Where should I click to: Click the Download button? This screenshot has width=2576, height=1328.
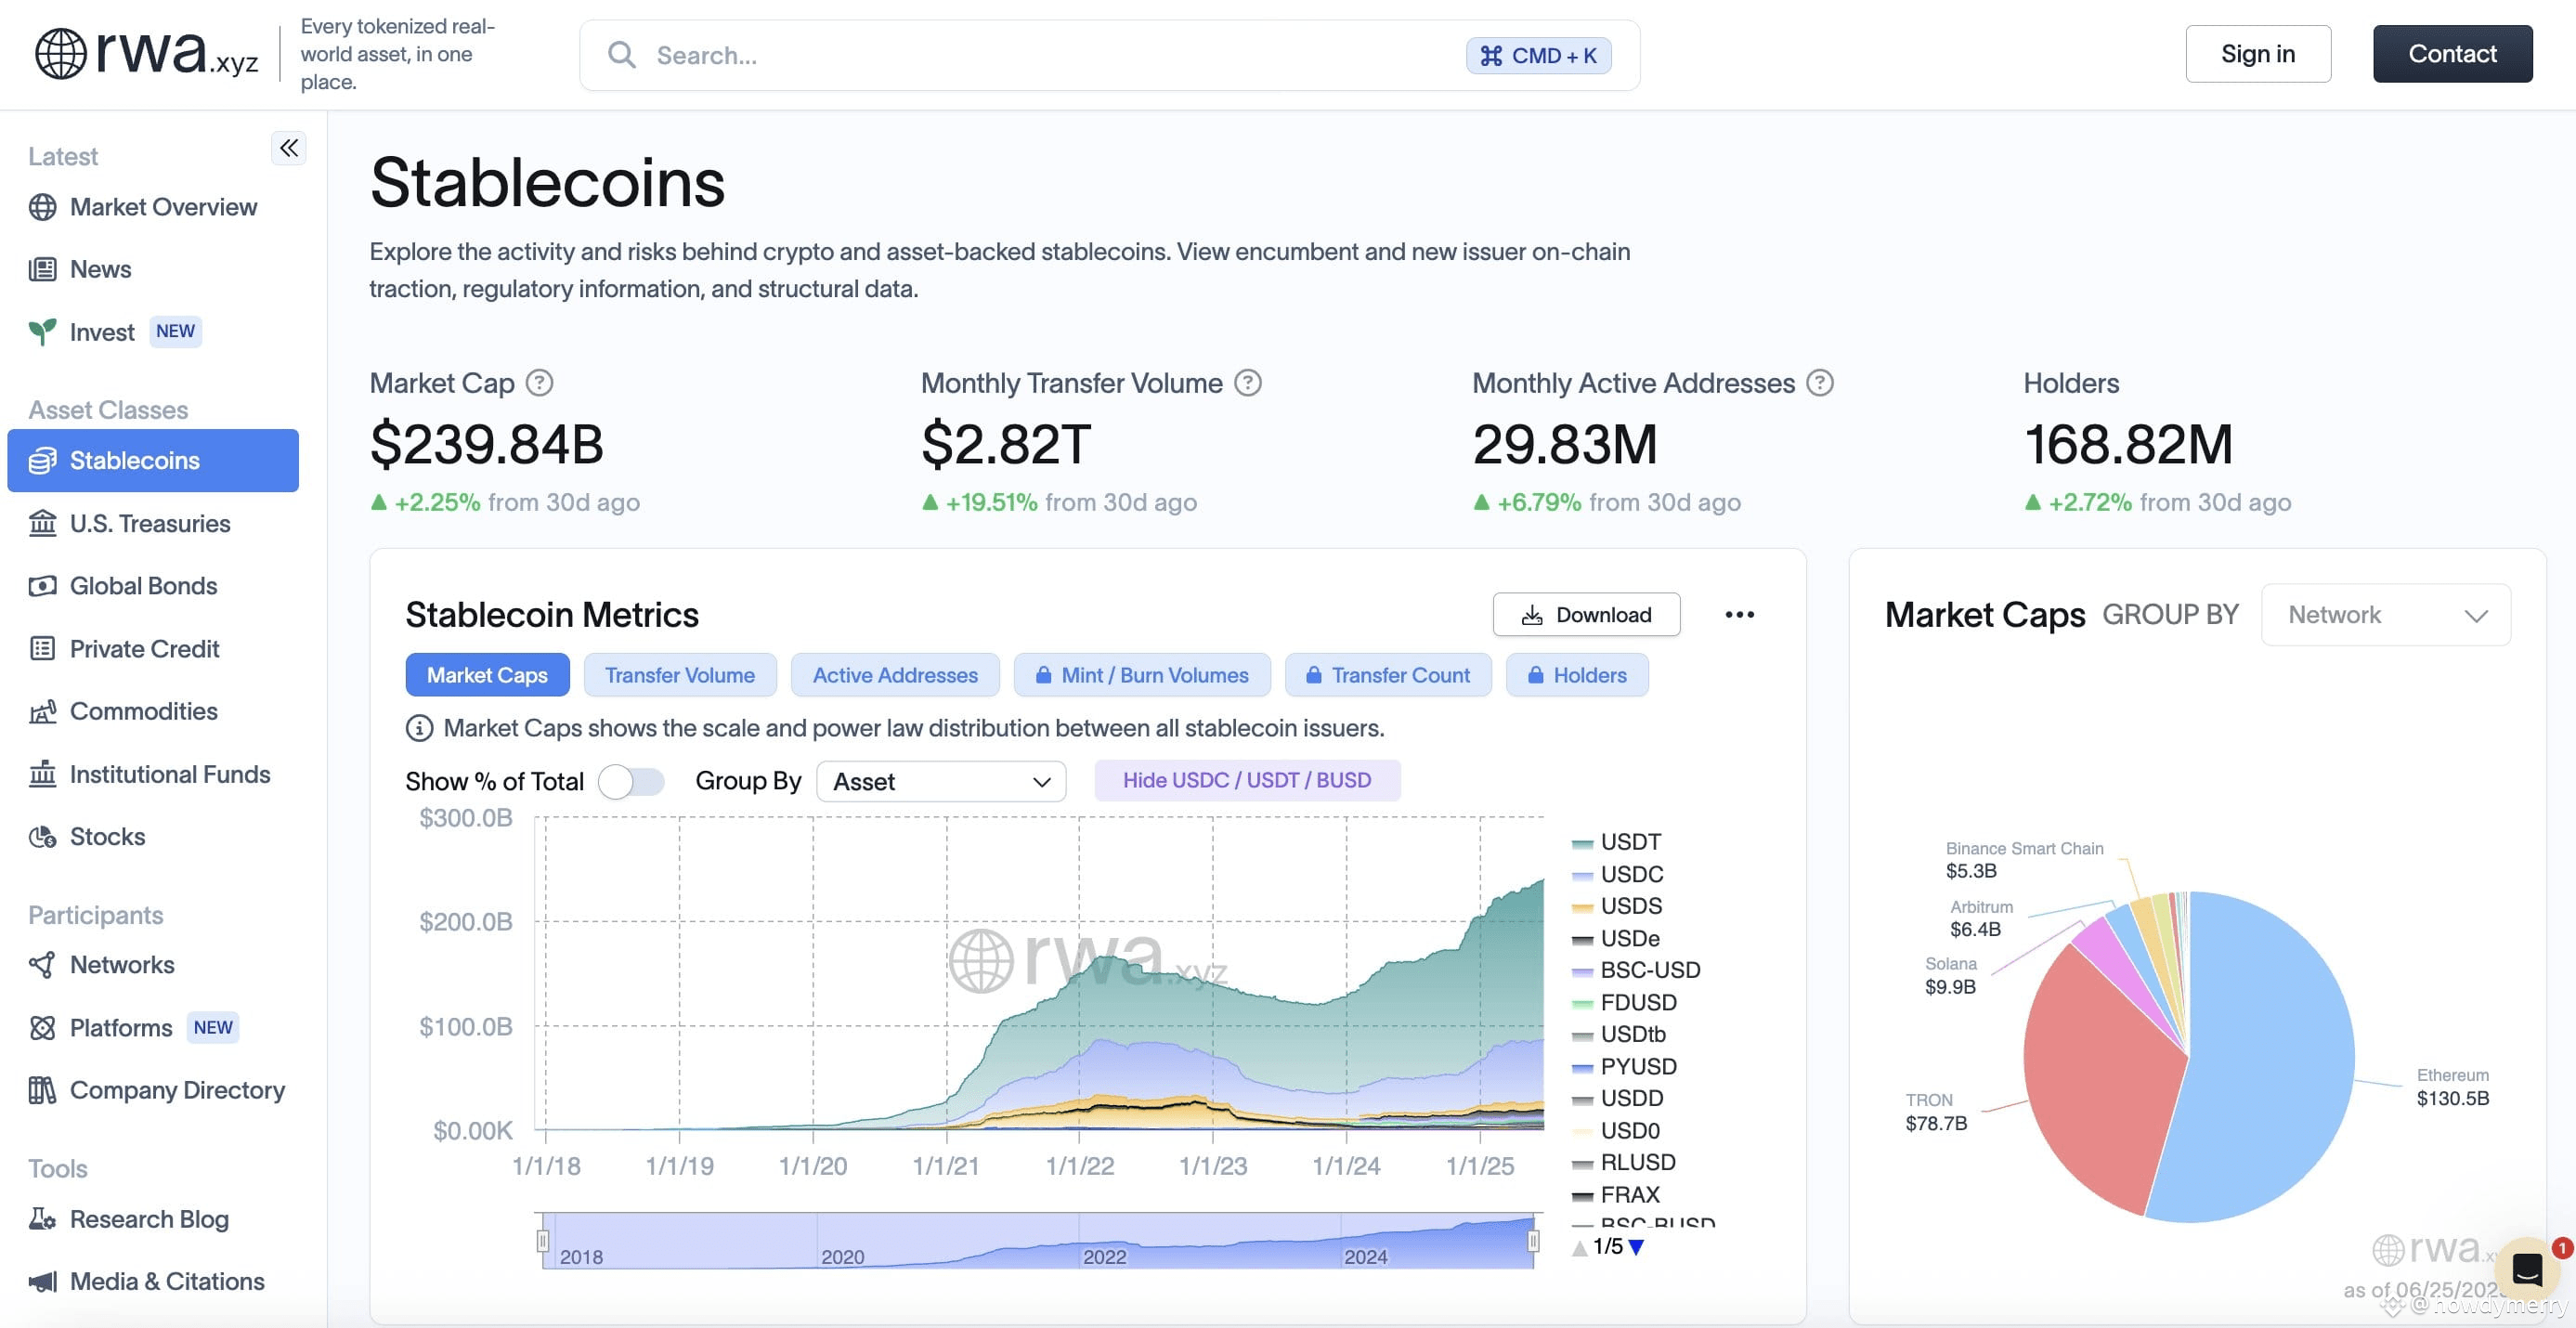(x=1587, y=615)
